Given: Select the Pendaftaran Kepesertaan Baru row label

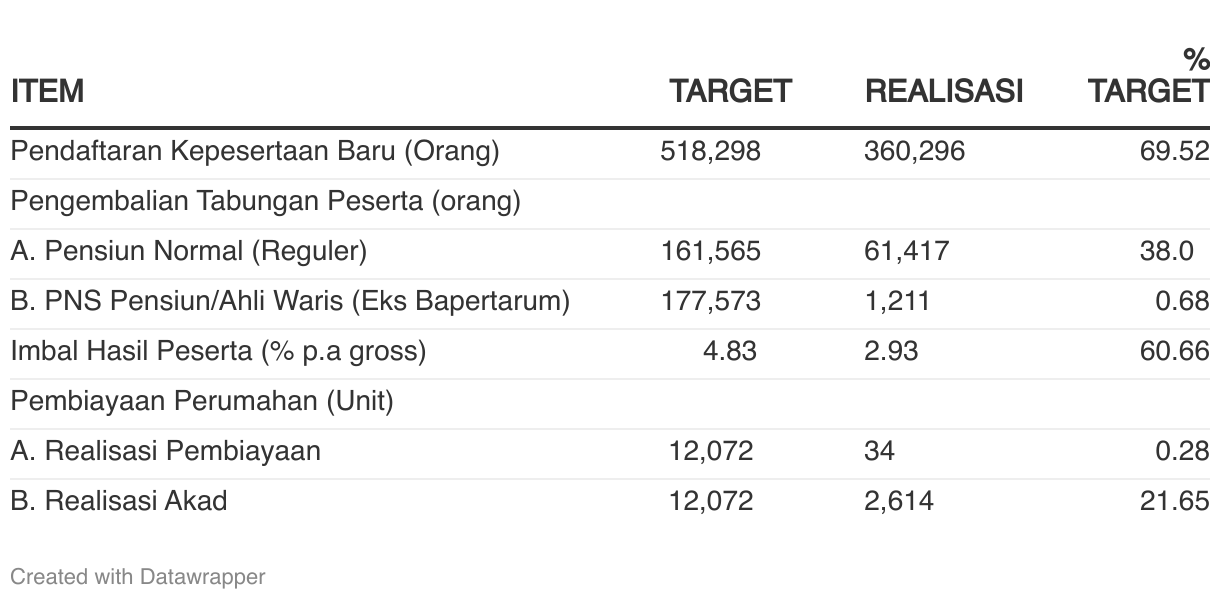Looking at the screenshot, I should coord(255,152).
